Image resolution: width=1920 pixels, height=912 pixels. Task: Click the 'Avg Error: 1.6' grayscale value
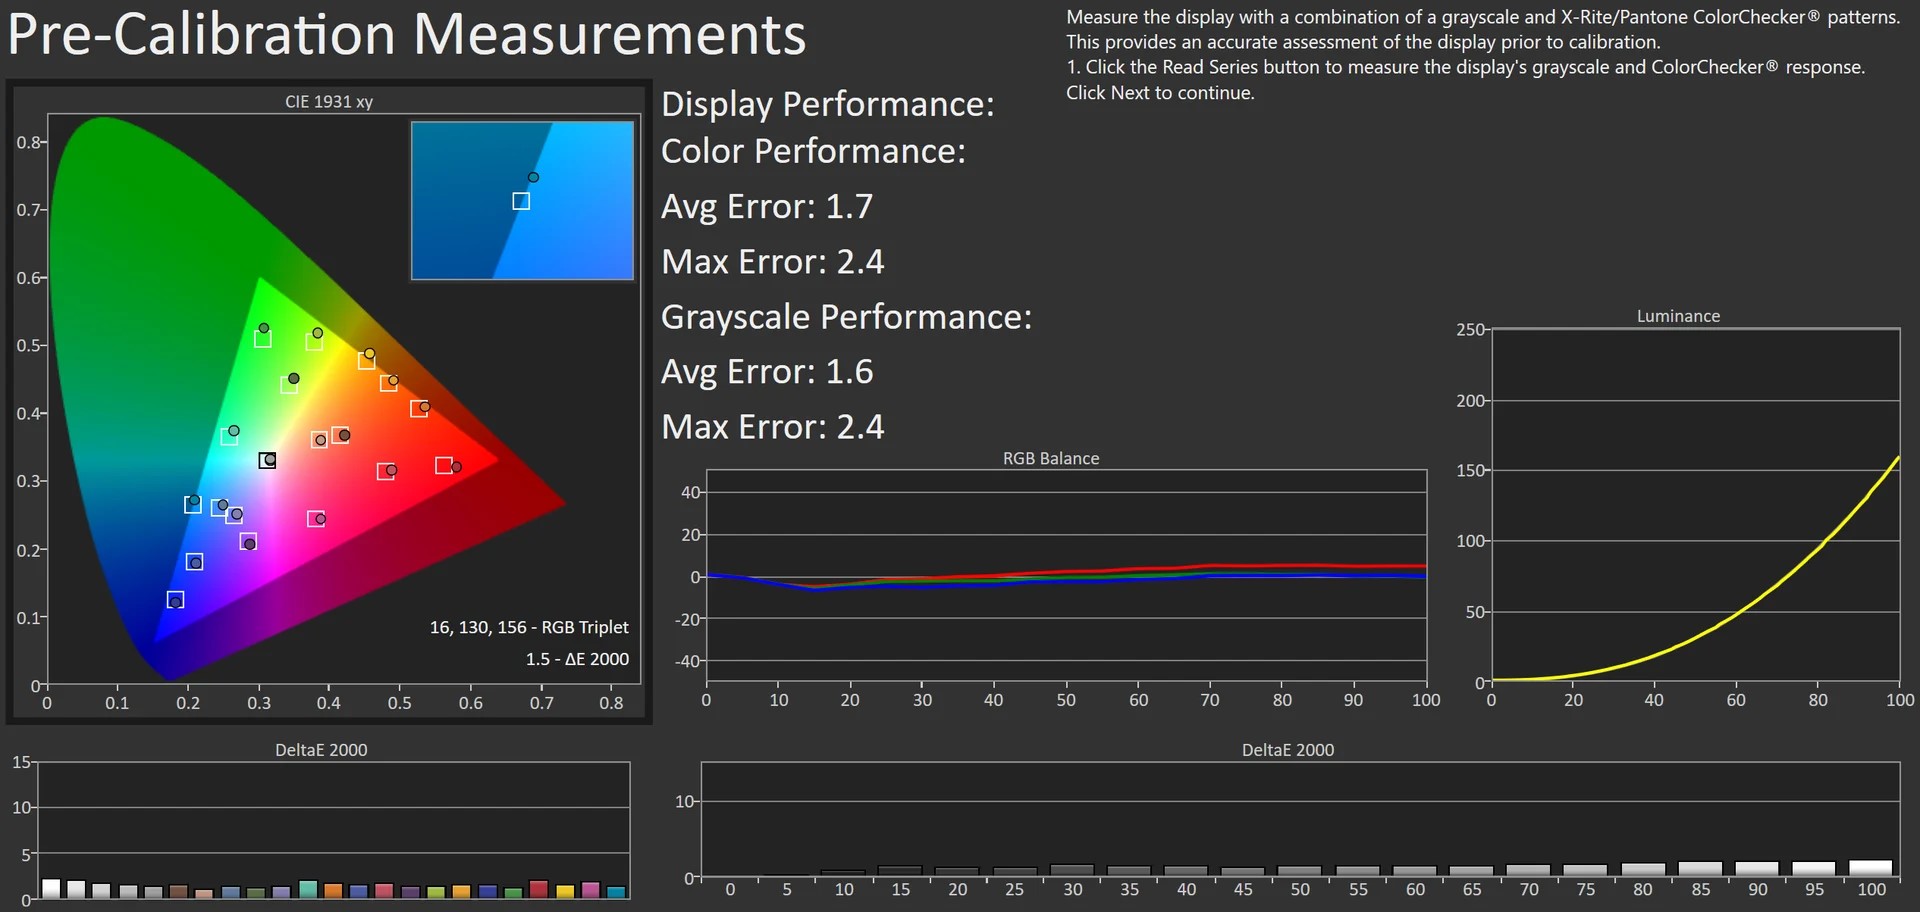coord(767,371)
